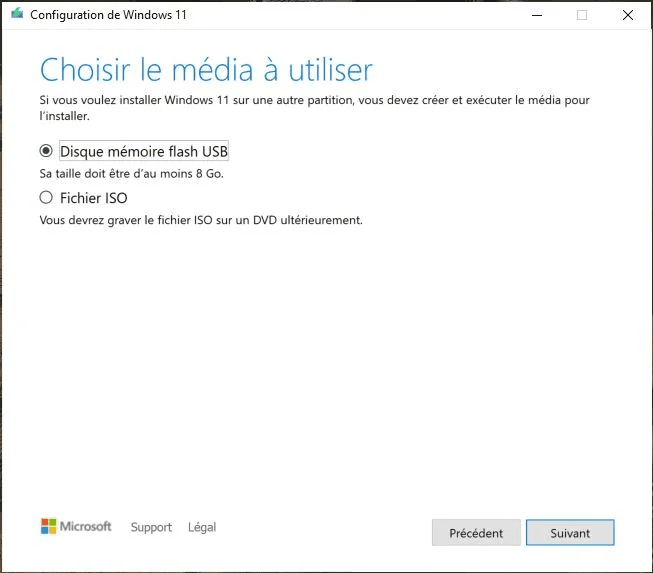
Task: Choose the Fichier ISO radio option
Action: tap(46, 197)
